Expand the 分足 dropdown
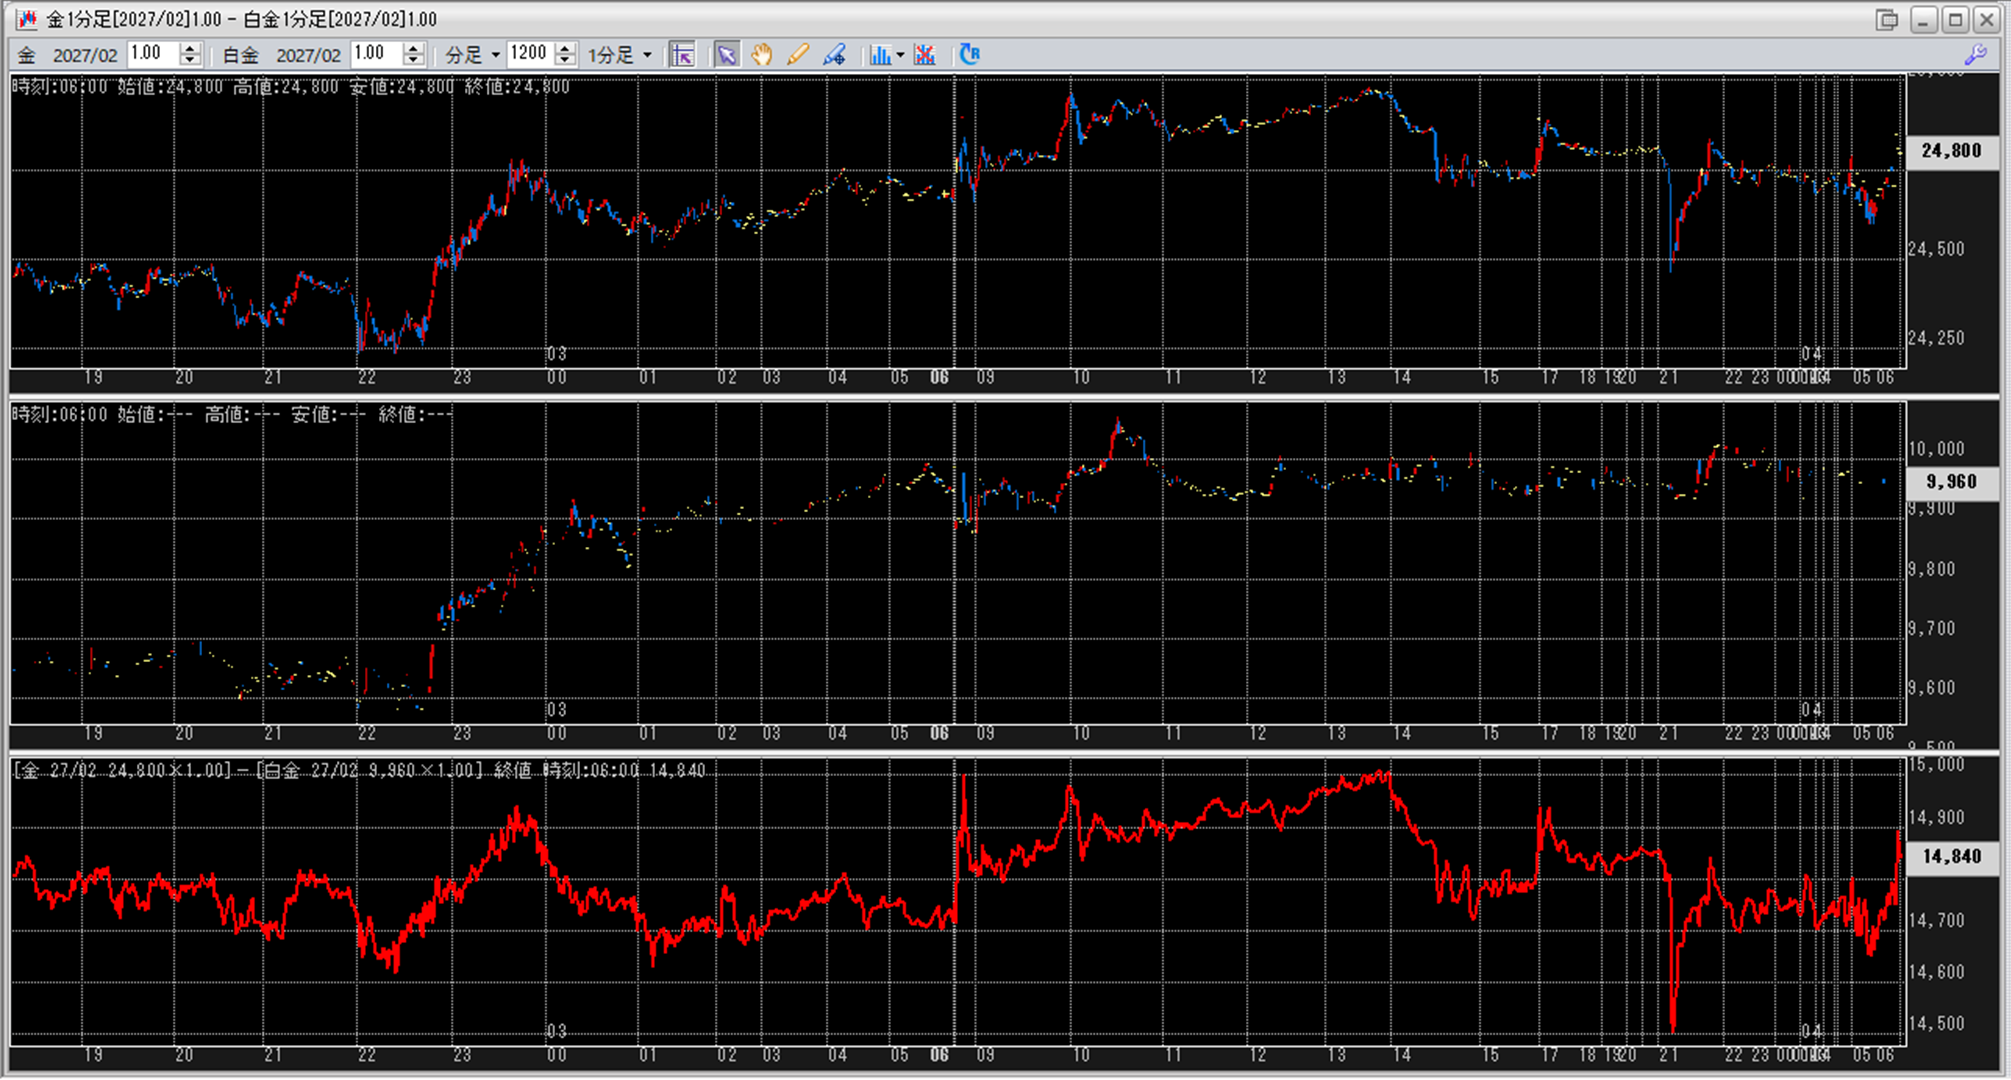 pyautogui.click(x=473, y=55)
